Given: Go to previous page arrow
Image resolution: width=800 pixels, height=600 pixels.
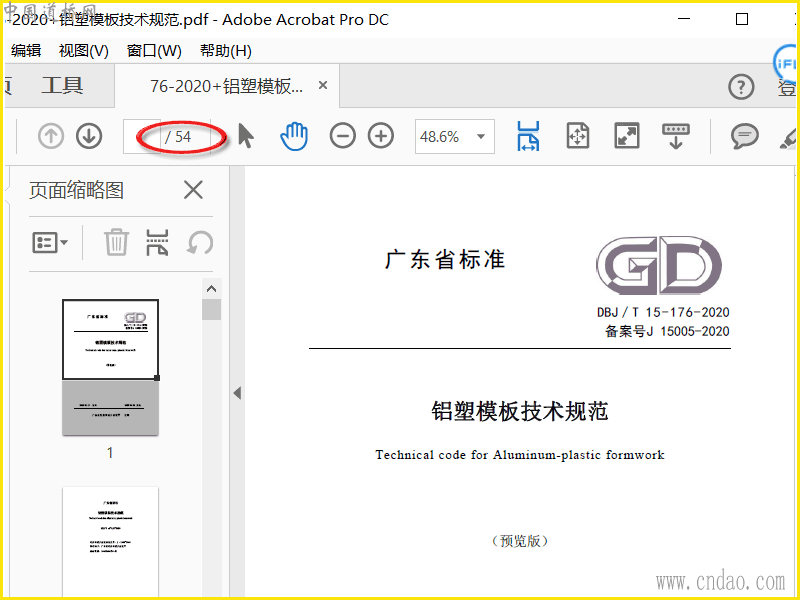Looking at the screenshot, I should pyautogui.click(x=51, y=136).
